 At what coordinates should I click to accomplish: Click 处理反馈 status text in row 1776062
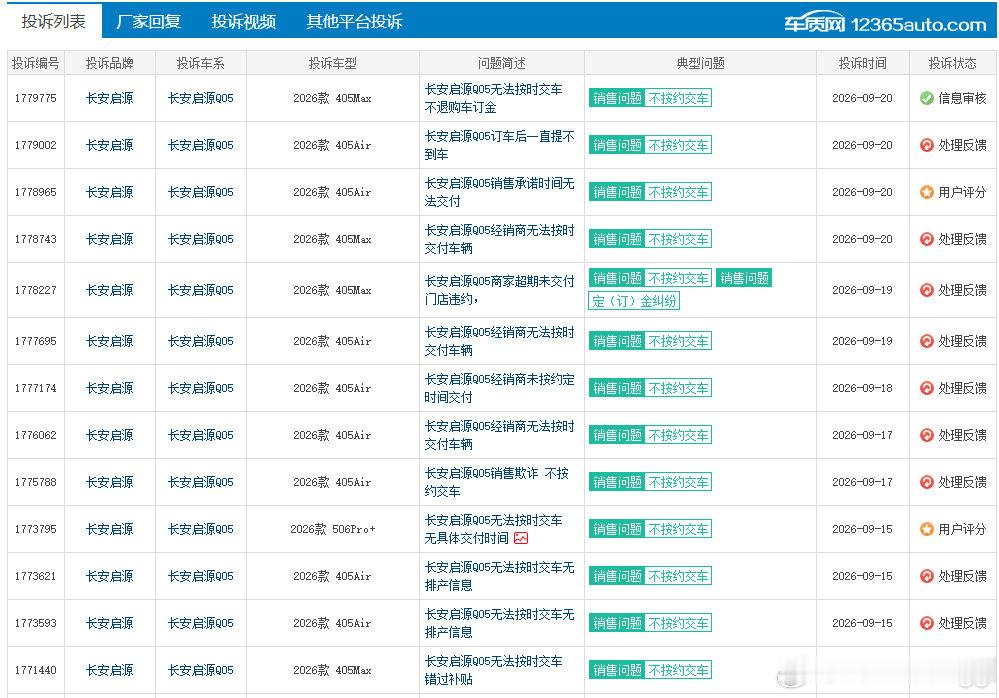[962, 436]
